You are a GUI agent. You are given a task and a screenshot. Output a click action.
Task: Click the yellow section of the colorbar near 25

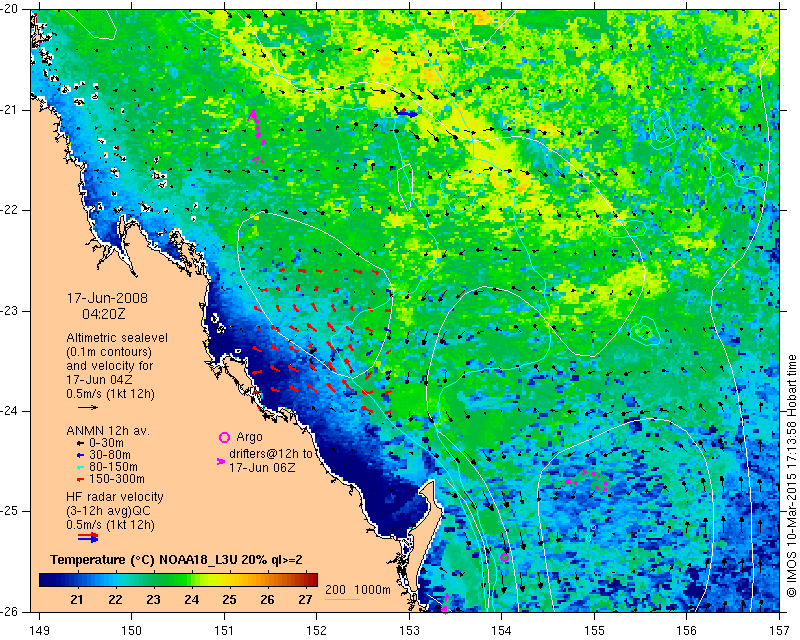pyautogui.click(x=230, y=580)
